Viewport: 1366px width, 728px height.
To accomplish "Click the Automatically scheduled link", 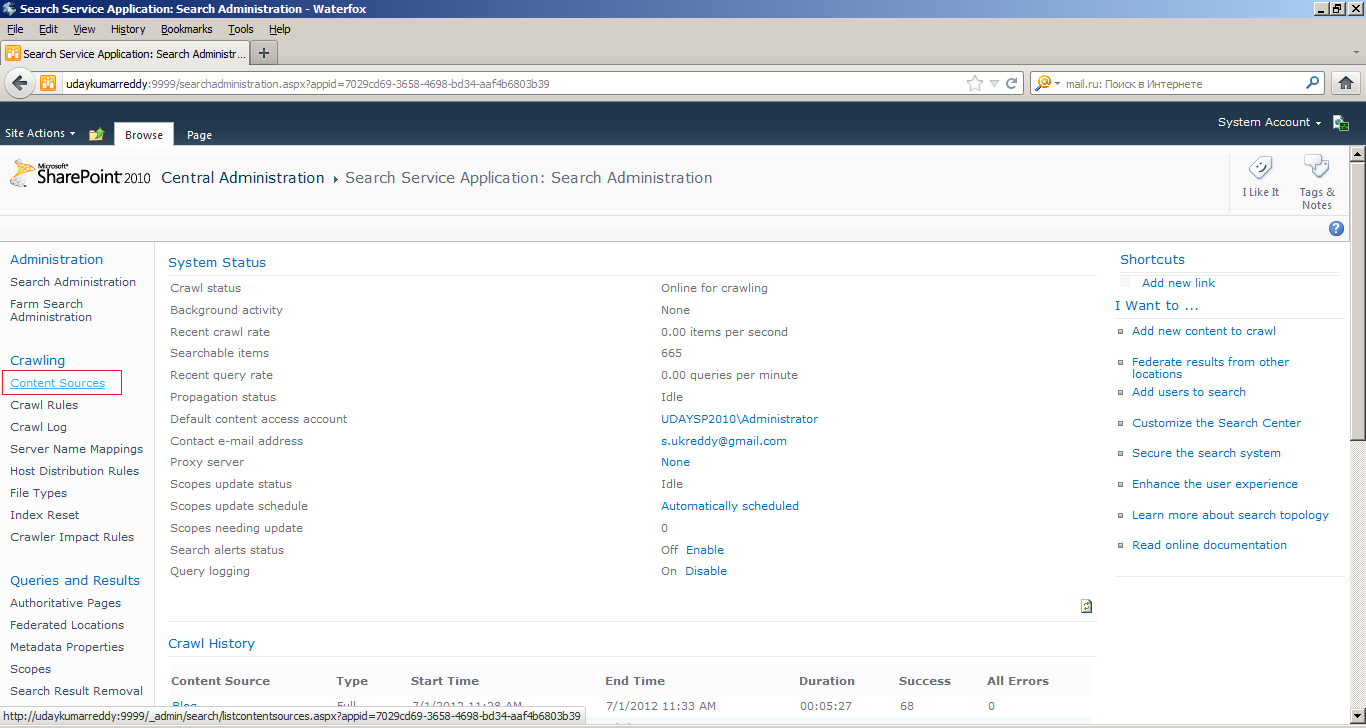I will [730, 506].
